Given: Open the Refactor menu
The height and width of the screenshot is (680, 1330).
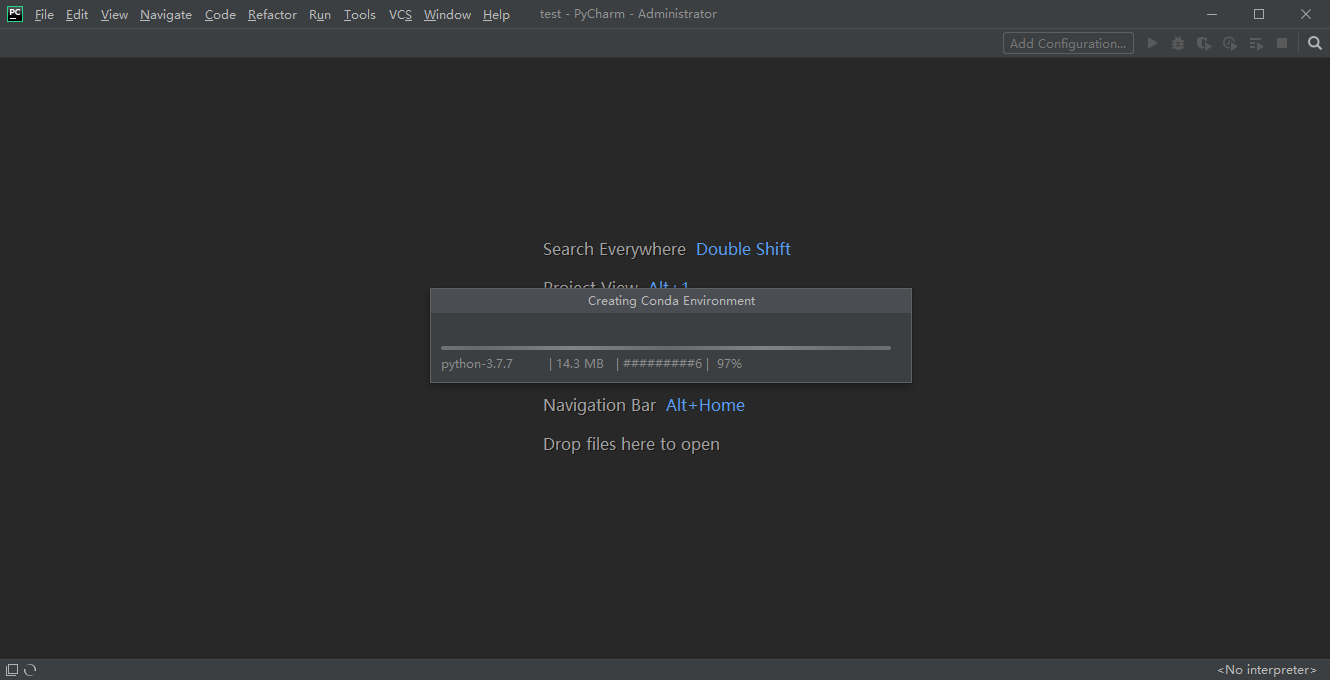Looking at the screenshot, I should coord(272,14).
